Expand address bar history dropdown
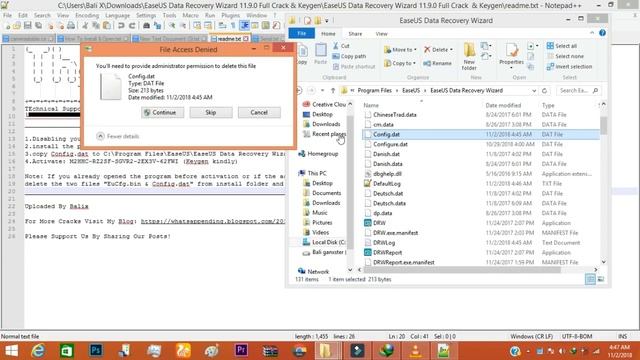The height and width of the screenshot is (360, 640). 533,91
